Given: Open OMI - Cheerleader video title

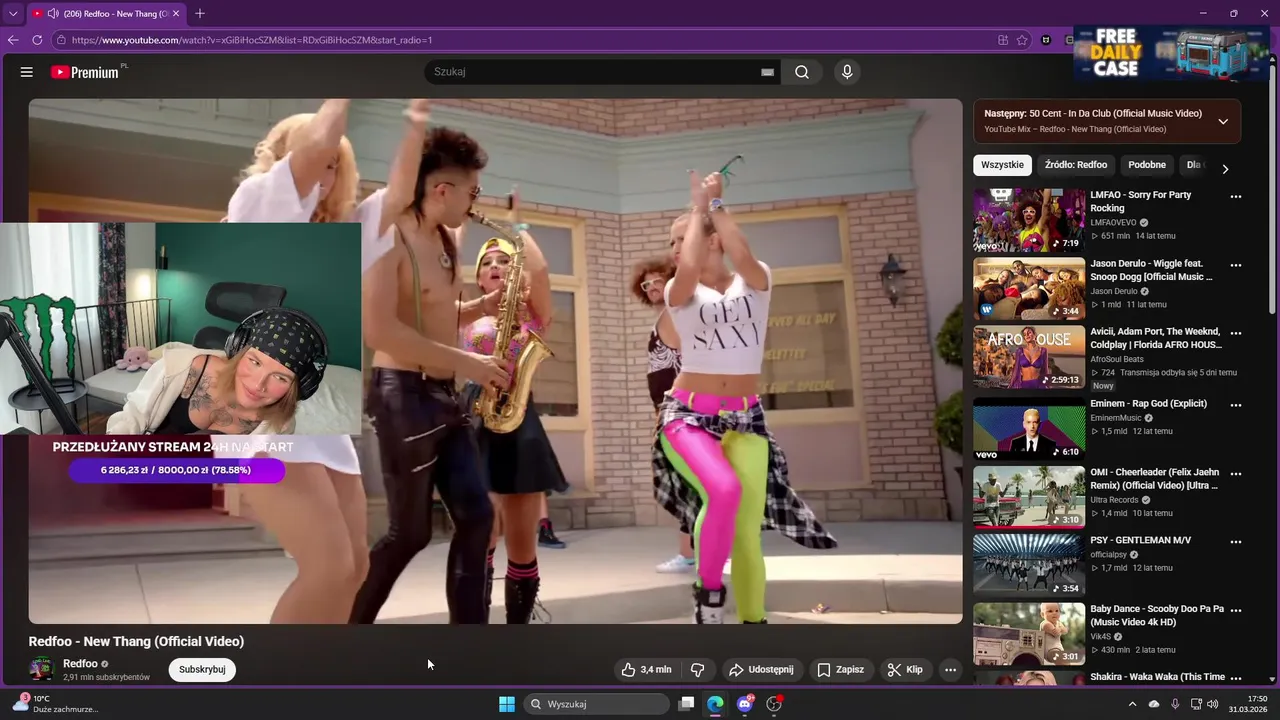Looking at the screenshot, I should [x=1155, y=479].
